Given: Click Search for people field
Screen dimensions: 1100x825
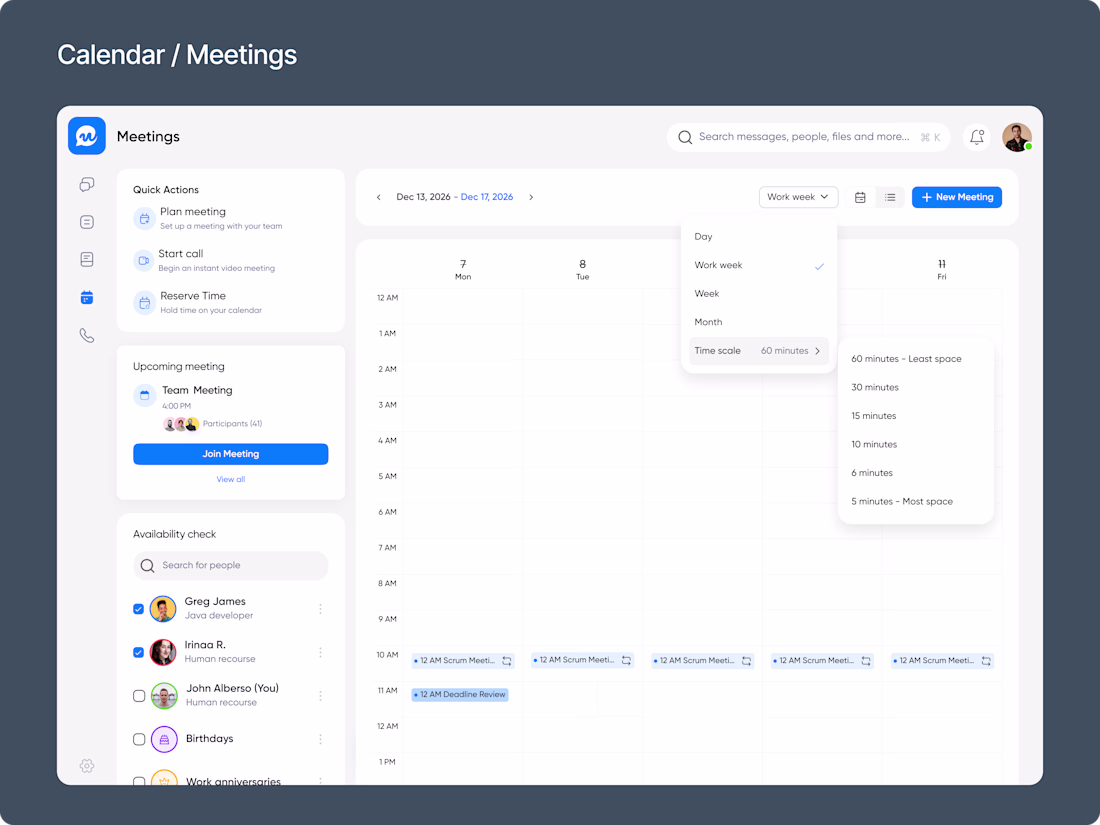Looking at the screenshot, I should 231,565.
